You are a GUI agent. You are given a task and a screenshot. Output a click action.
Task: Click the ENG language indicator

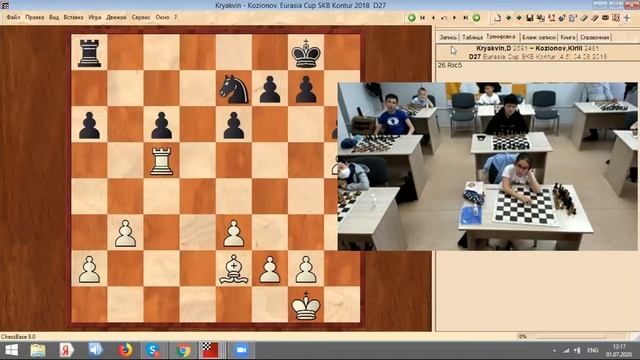point(593,350)
